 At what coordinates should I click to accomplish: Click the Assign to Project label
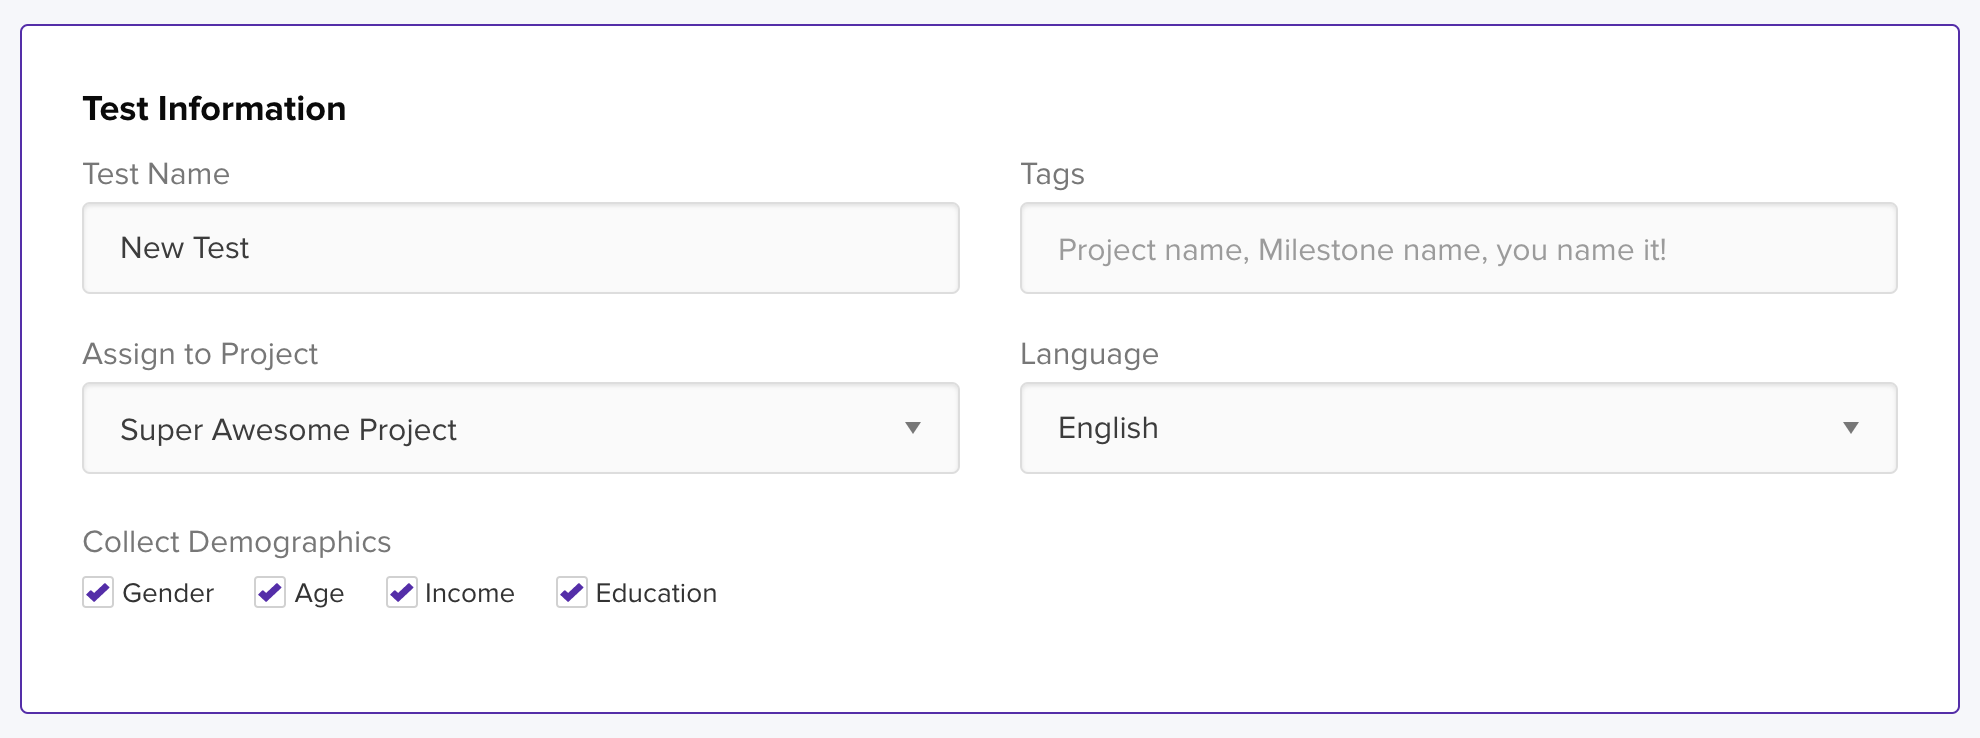[200, 354]
